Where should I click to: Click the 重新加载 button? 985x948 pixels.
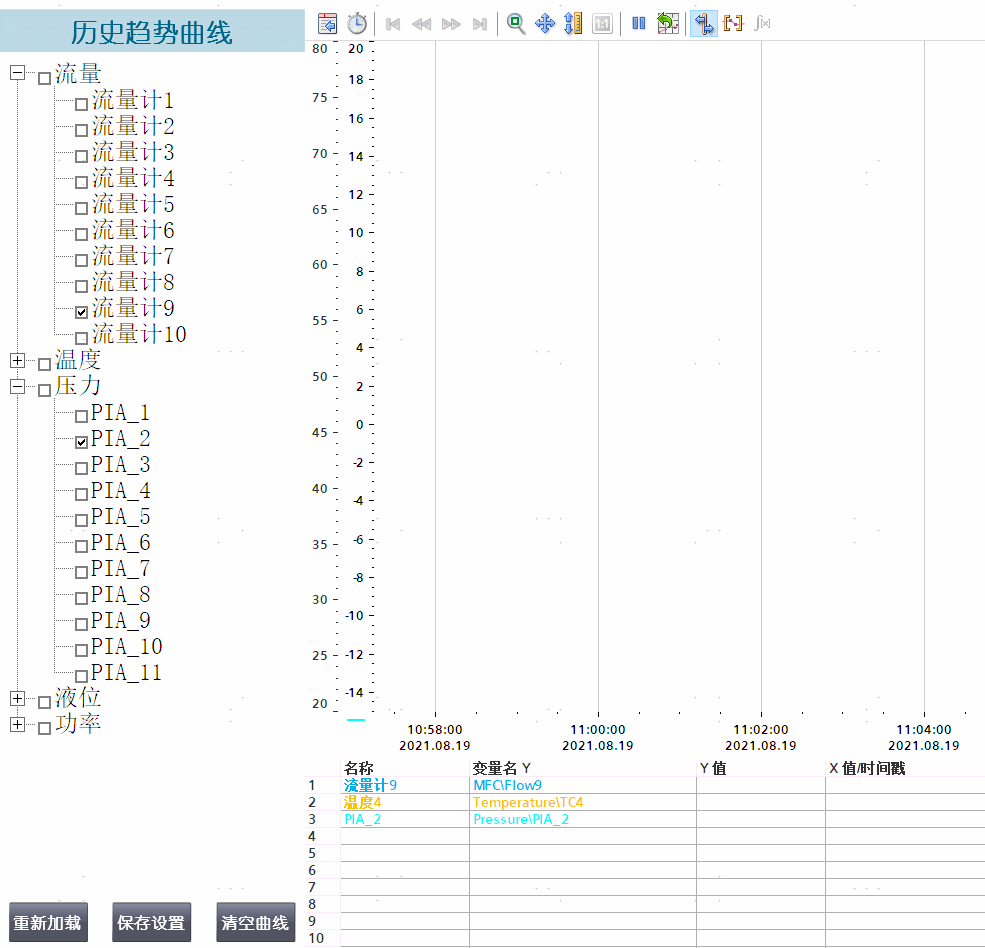pos(48,922)
